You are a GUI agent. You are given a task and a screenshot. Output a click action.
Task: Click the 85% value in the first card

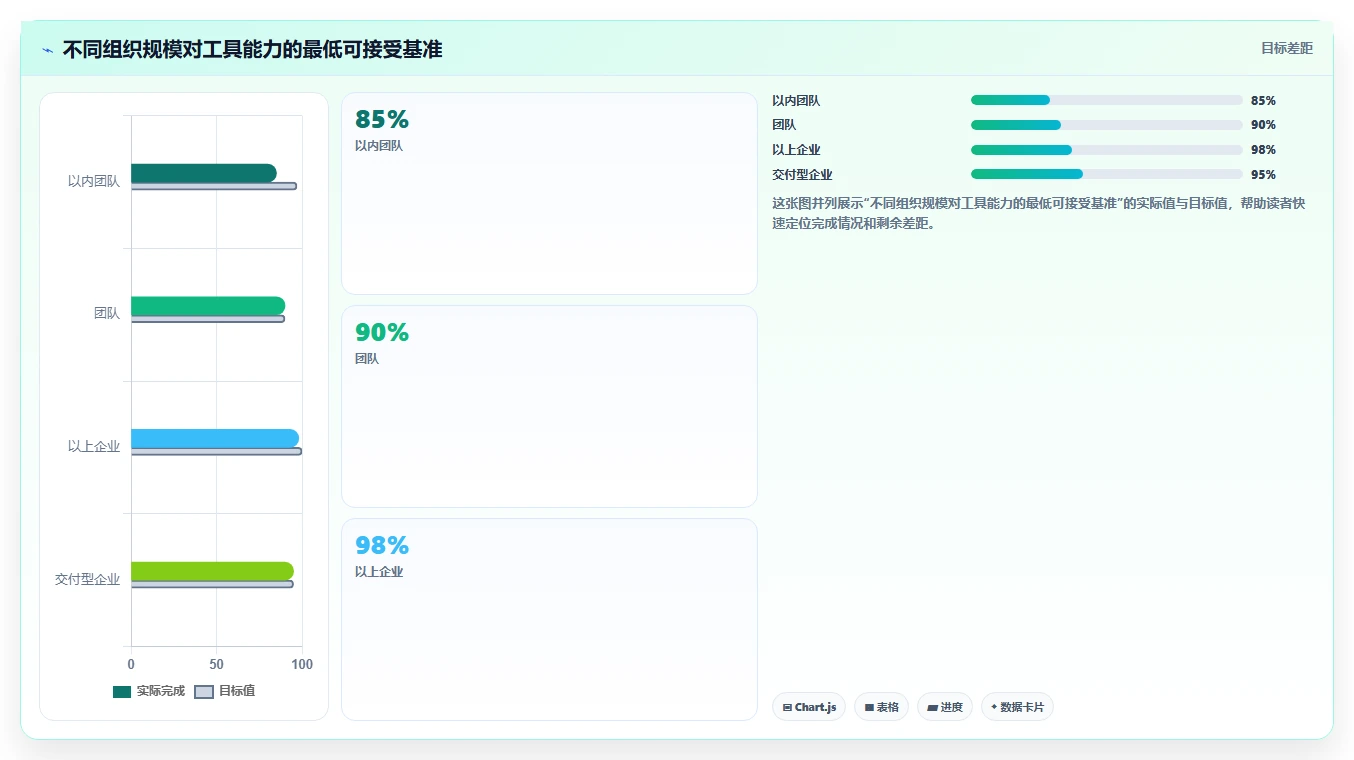point(382,120)
